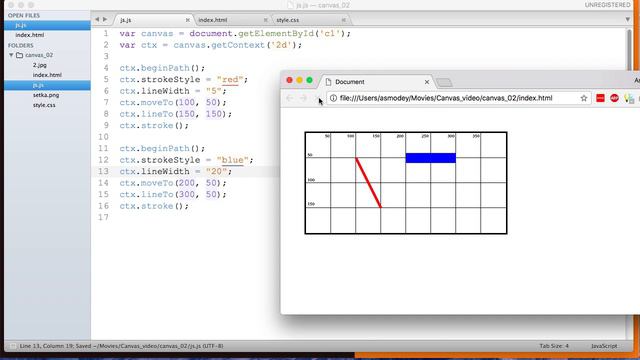Go to previous tab with left arrow

coord(97,19)
